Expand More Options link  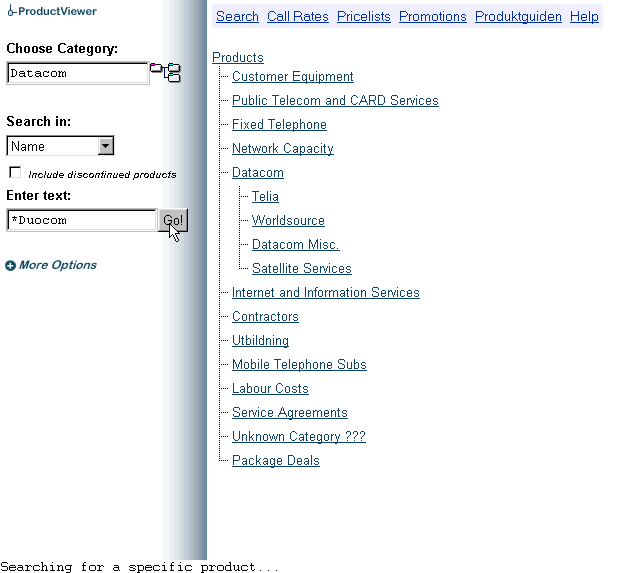click(58, 265)
